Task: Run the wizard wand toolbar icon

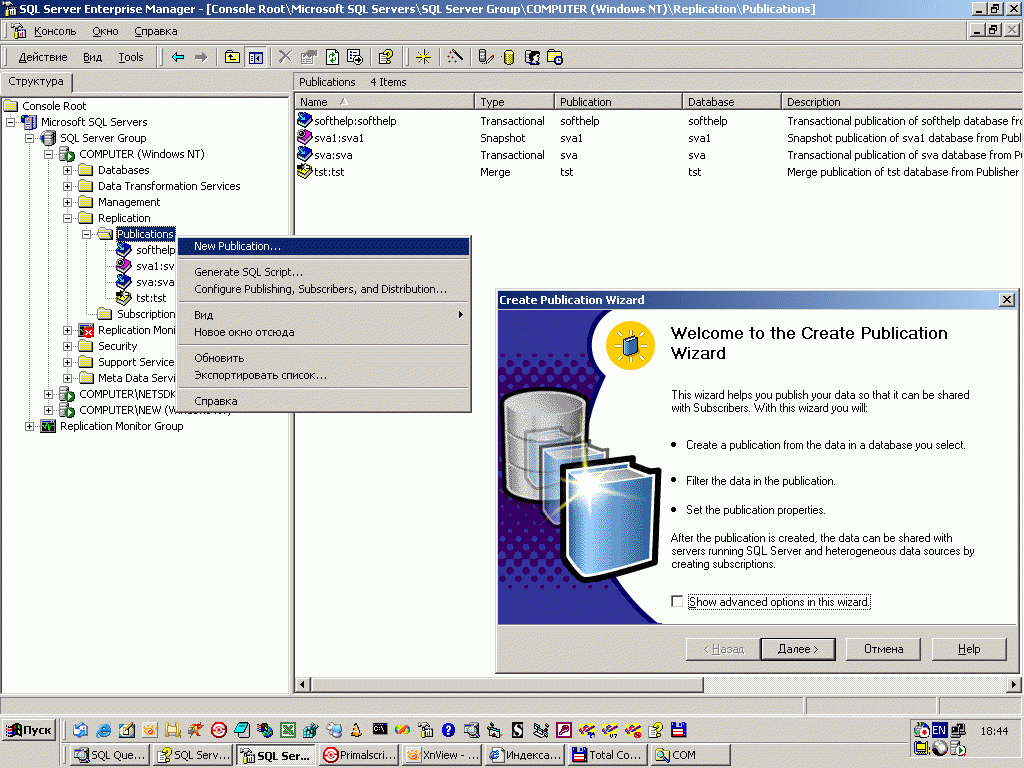Action: tap(455, 57)
